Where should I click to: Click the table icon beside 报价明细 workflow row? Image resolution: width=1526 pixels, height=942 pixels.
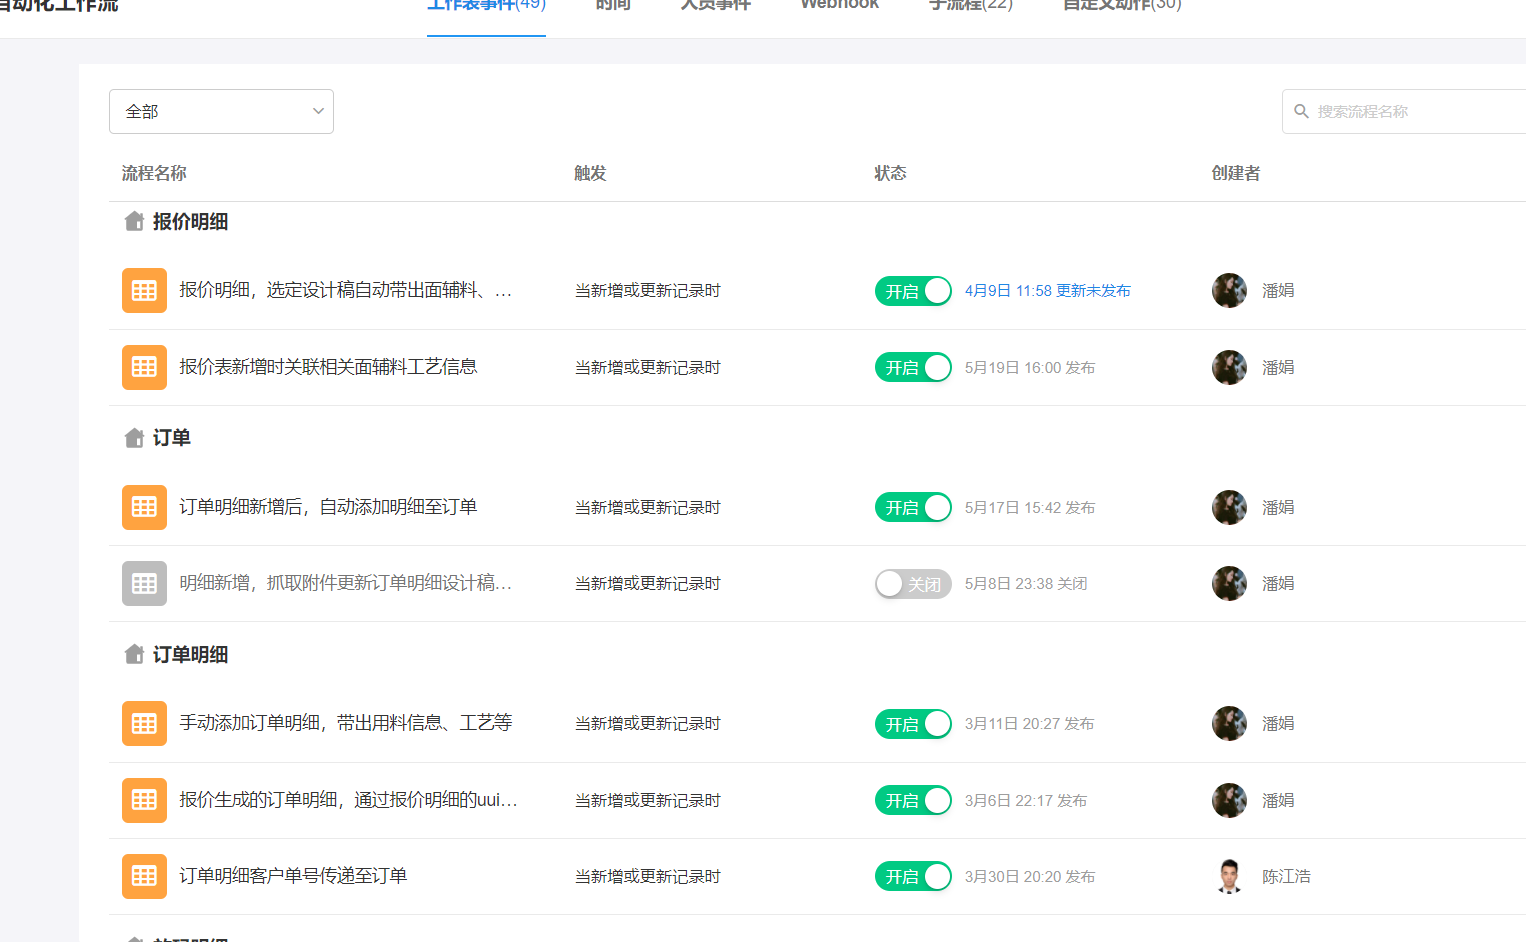[144, 290]
